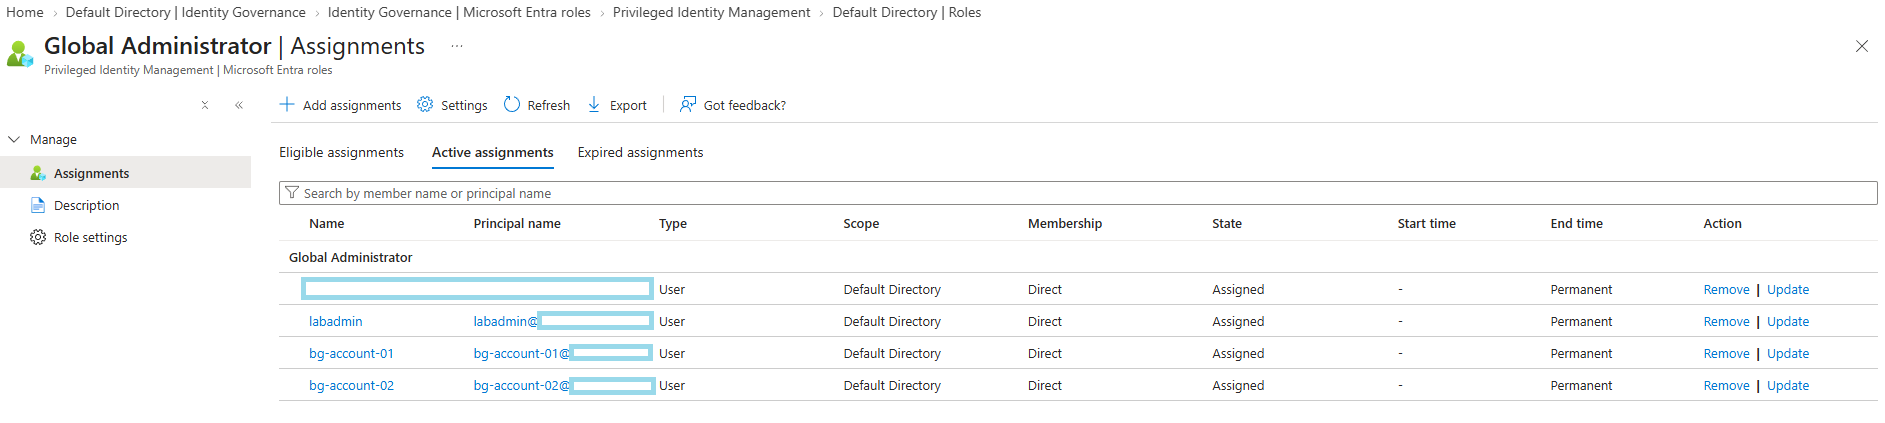Click Direct membership in bg-account-02 row
The width and height of the screenshot is (1885, 423).
pyautogui.click(x=1044, y=385)
